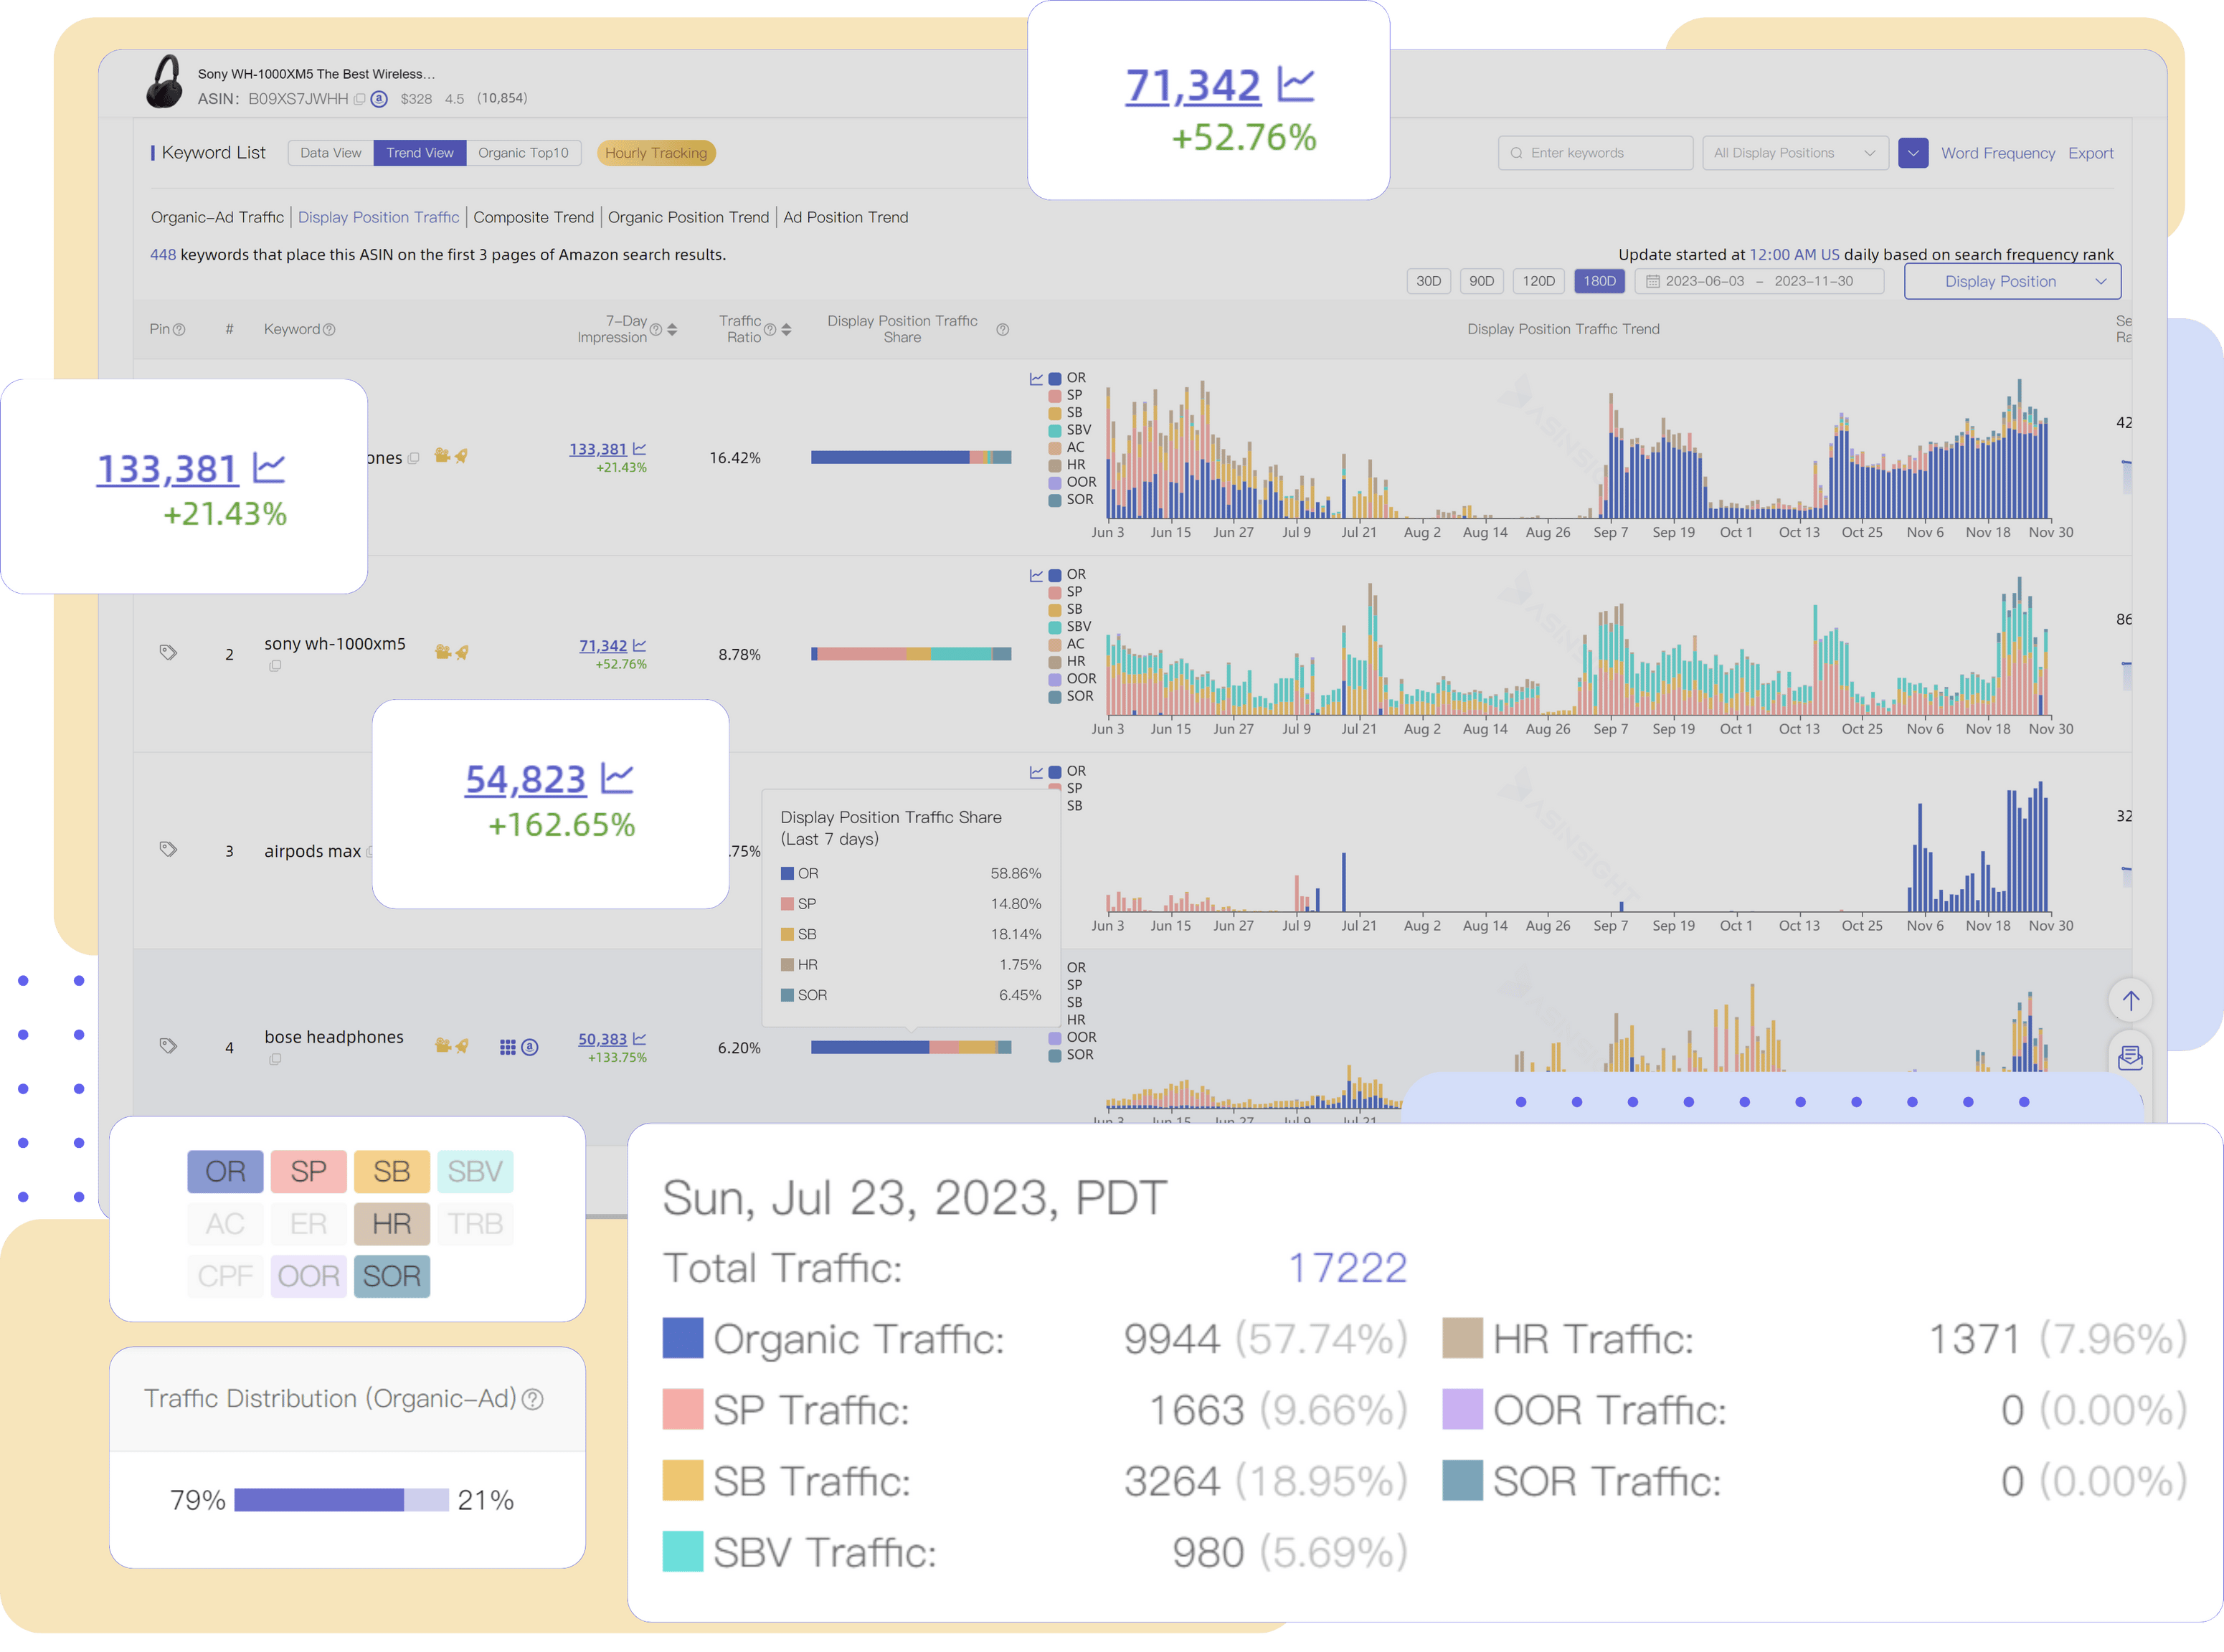Viewport: 2224px width, 1652px height.
Task: Toggle the HR badge in the position filter panel
Action: pyautogui.click(x=391, y=1223)
